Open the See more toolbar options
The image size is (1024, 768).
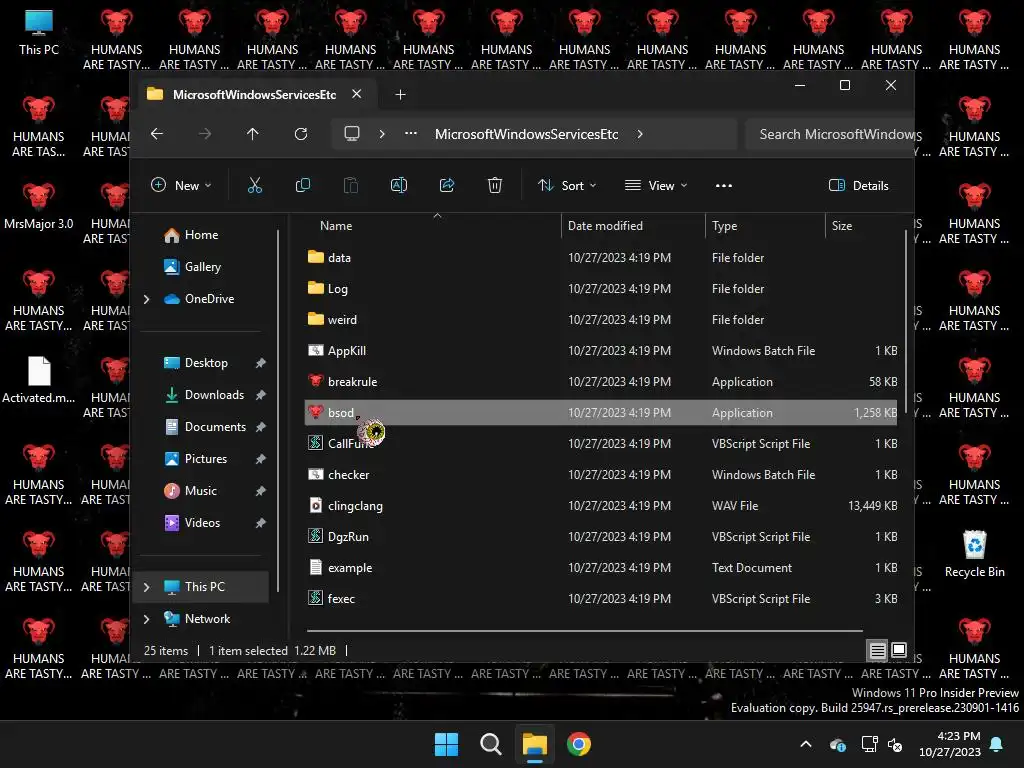click(x=724, y=185)
